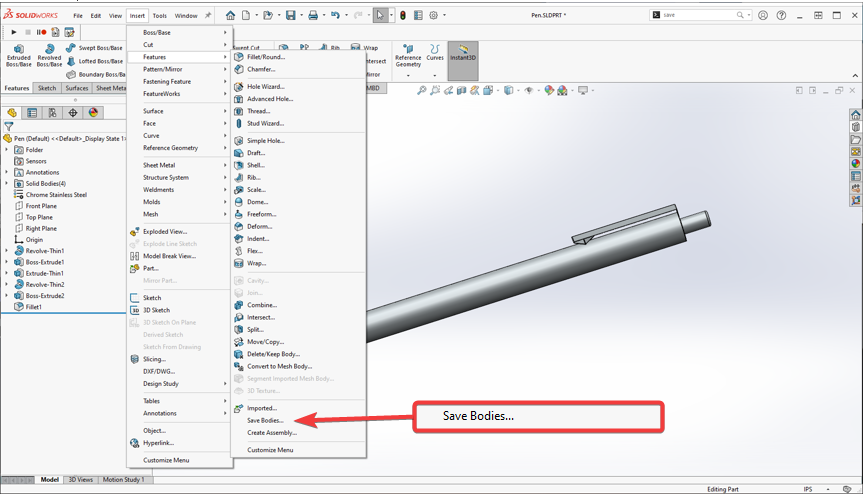Open the ConfigurationManager tab icon

point(52,113)
